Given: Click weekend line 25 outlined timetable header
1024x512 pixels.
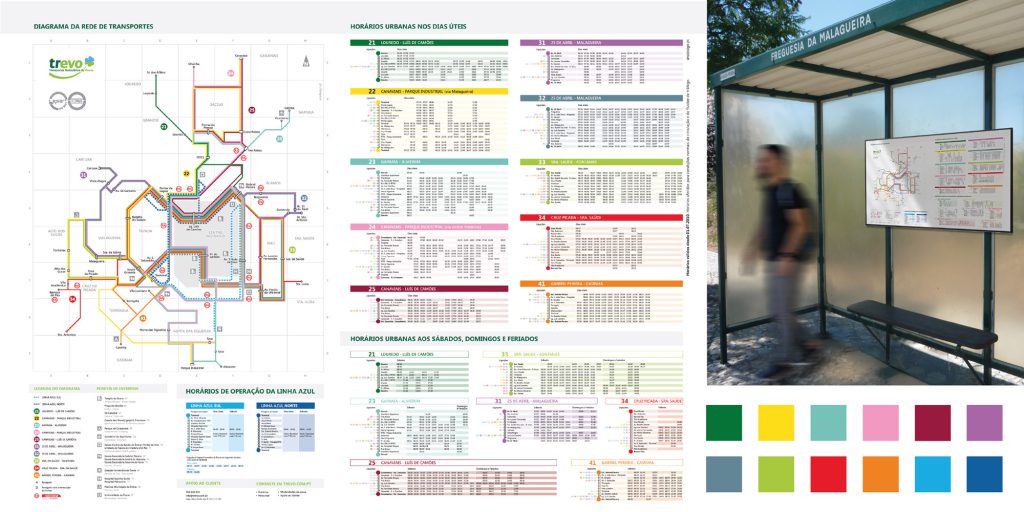Looking at the screenshot, I should [x=453, y=462].
